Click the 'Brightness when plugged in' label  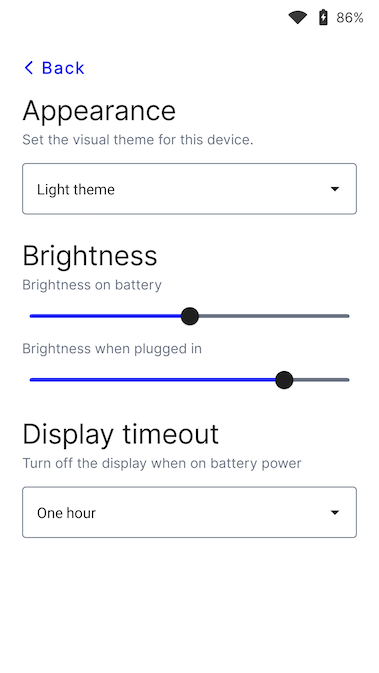[x=112, y=349]
